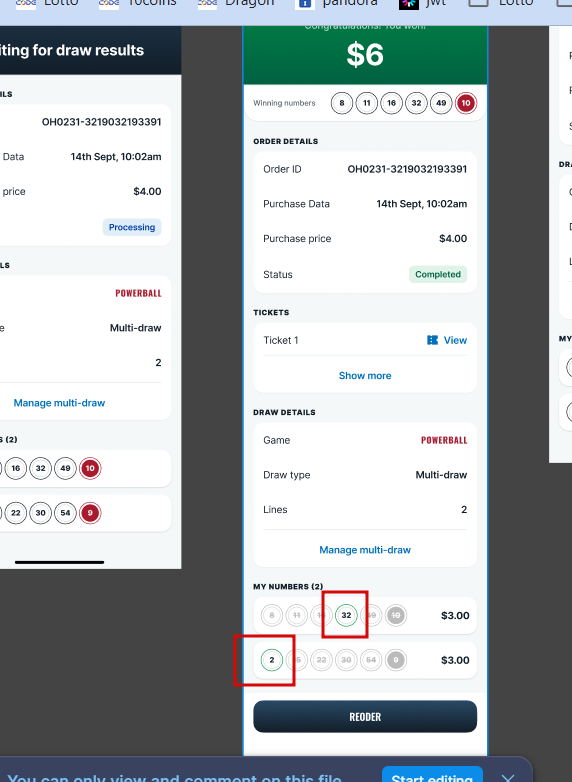
Task: Select the $6 winnings amount
Action: coord(365,54)
